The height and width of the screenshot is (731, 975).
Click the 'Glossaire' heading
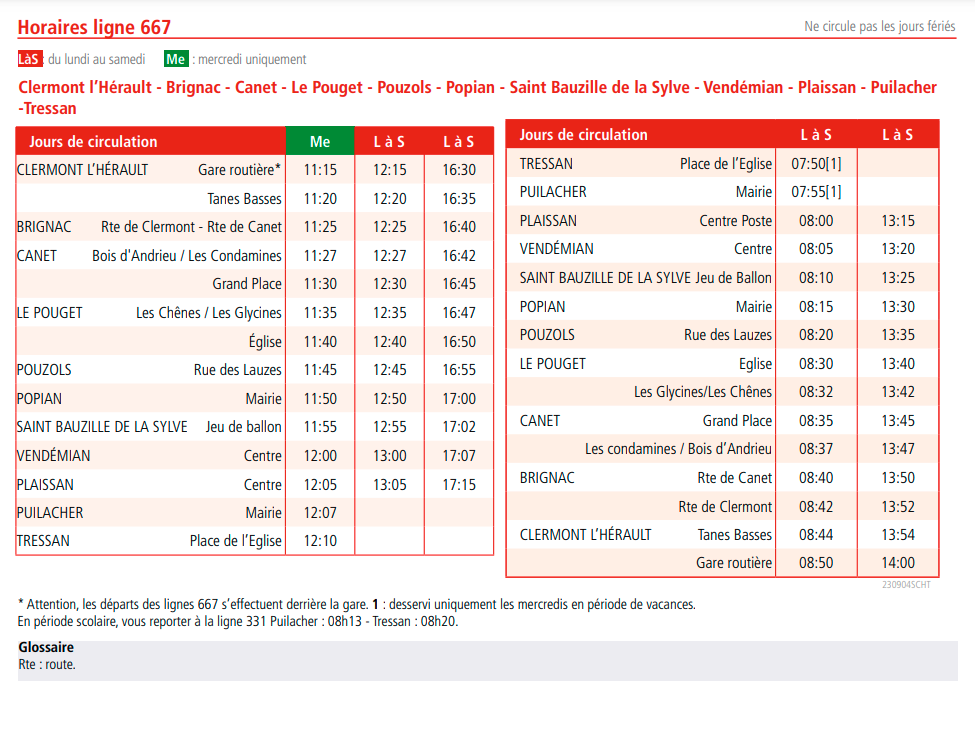46,647
